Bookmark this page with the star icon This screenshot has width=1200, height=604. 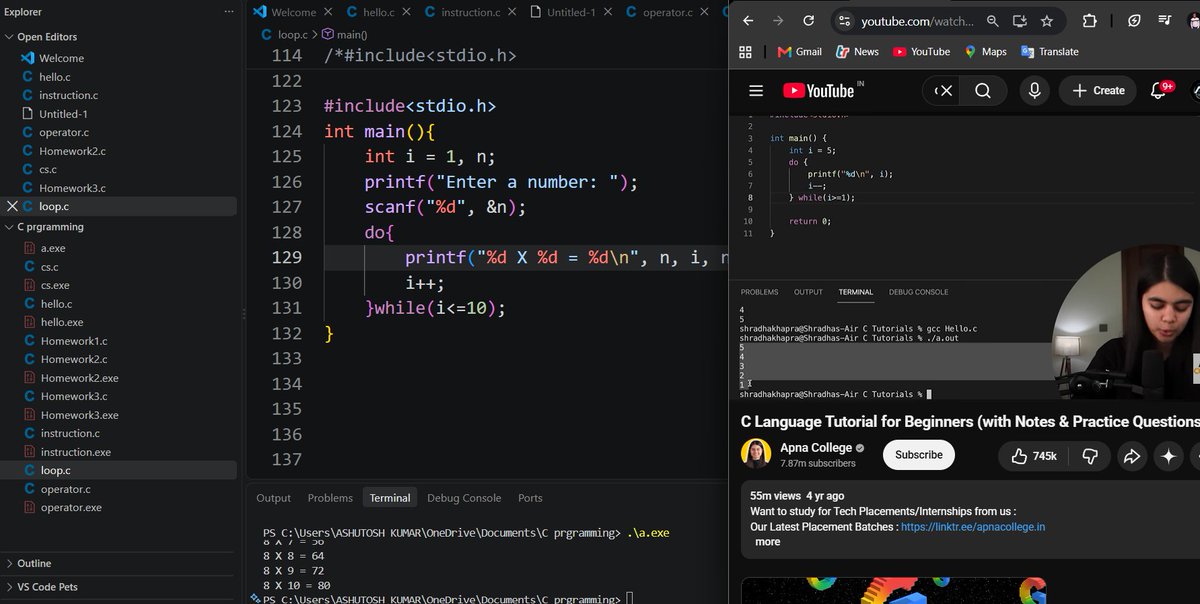tap(1047, 21)
